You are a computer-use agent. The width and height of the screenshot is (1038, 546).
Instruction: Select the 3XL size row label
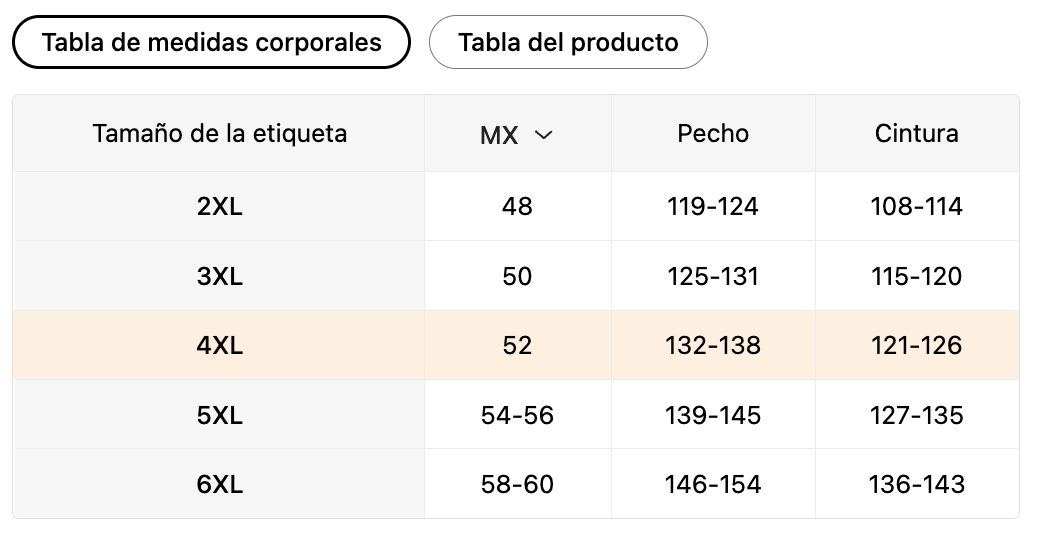[x=219, y=276]
